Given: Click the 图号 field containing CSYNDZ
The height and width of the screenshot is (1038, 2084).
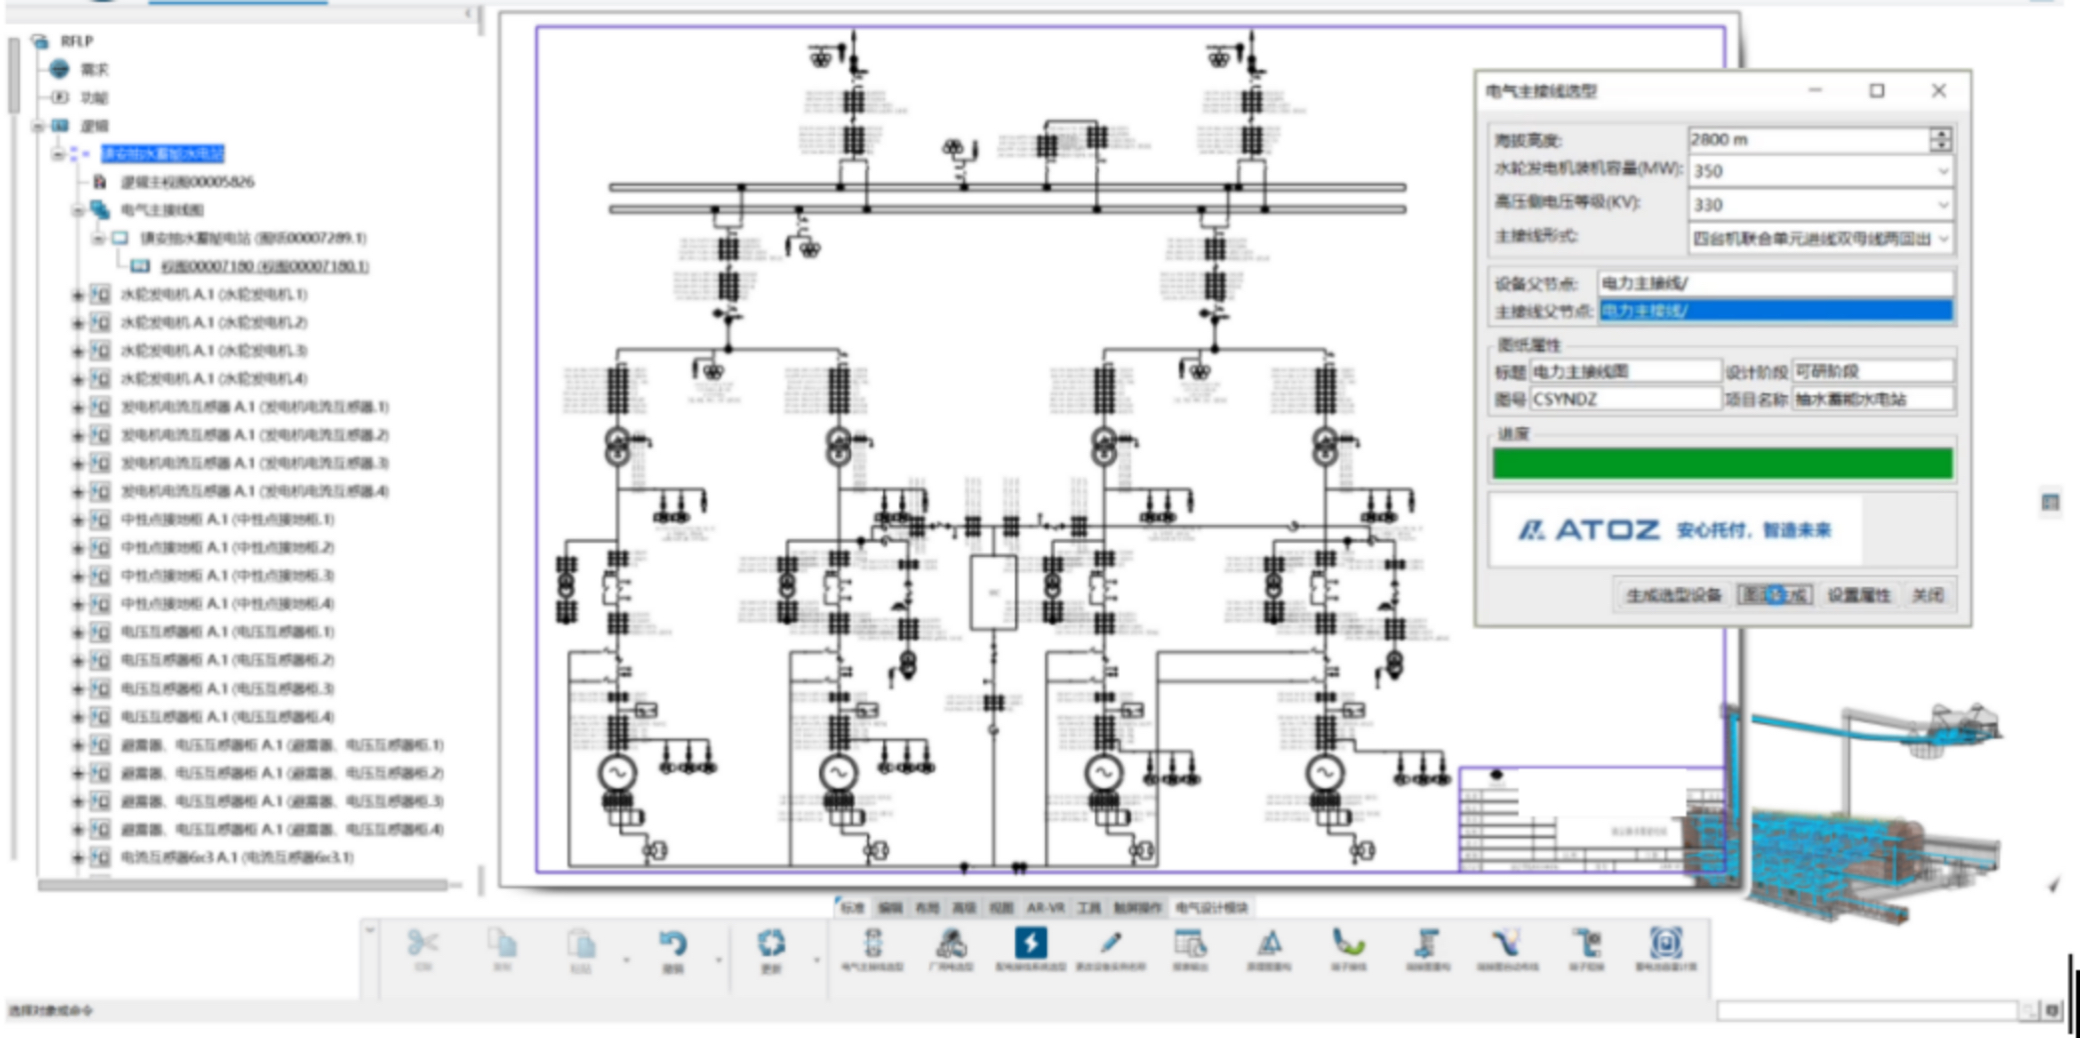Looking at the screenshot, I should 1624,399.
